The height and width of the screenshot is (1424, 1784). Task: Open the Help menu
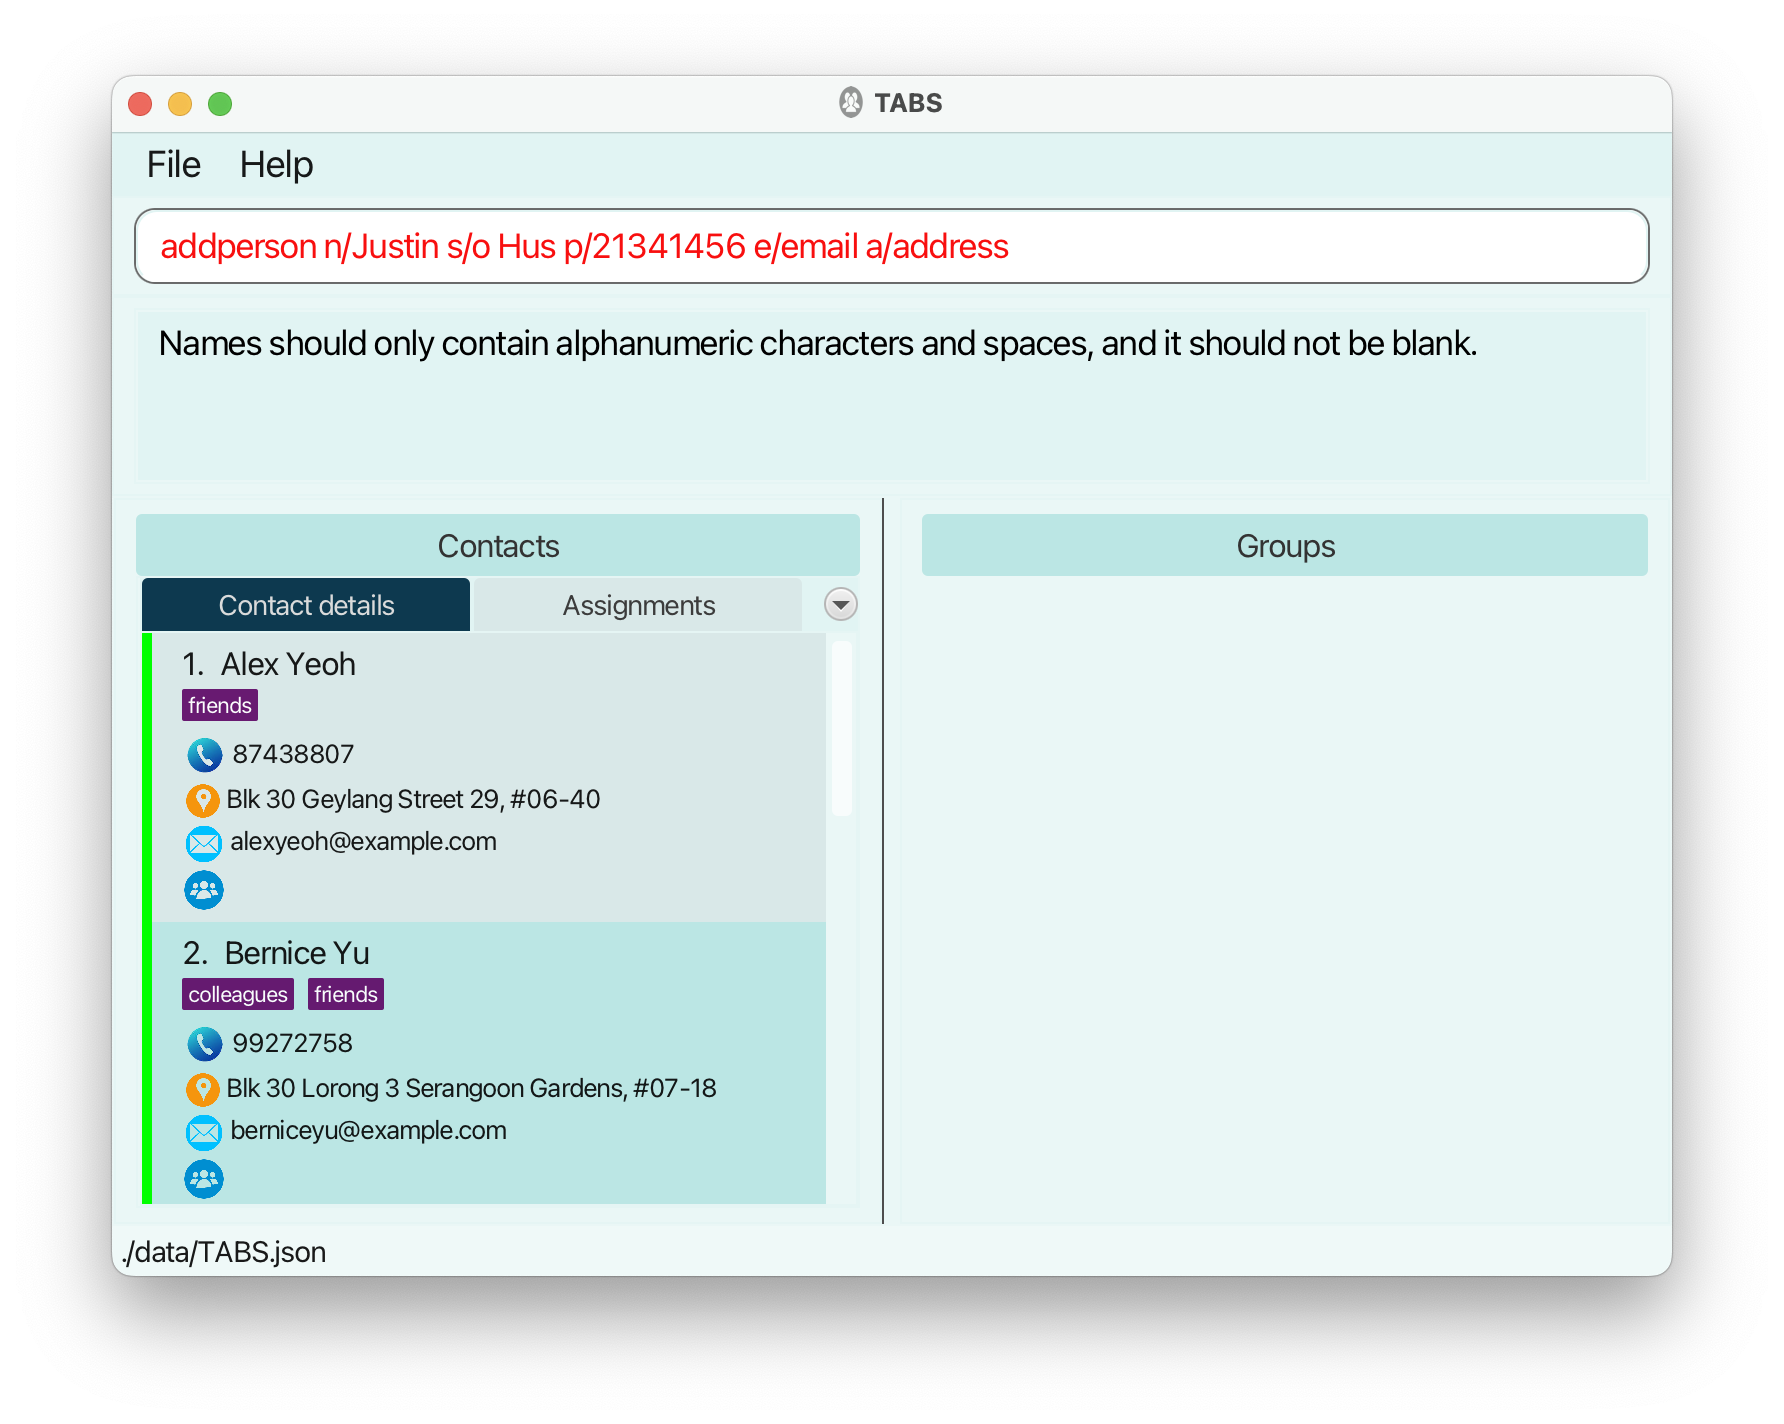click(276, 165)
